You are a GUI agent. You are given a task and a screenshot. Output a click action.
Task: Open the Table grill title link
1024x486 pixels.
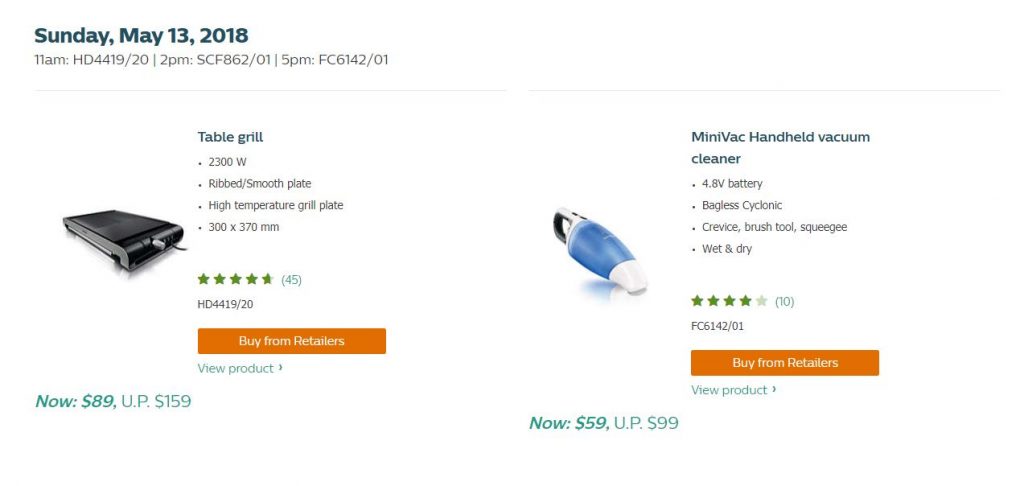[230, 137]
